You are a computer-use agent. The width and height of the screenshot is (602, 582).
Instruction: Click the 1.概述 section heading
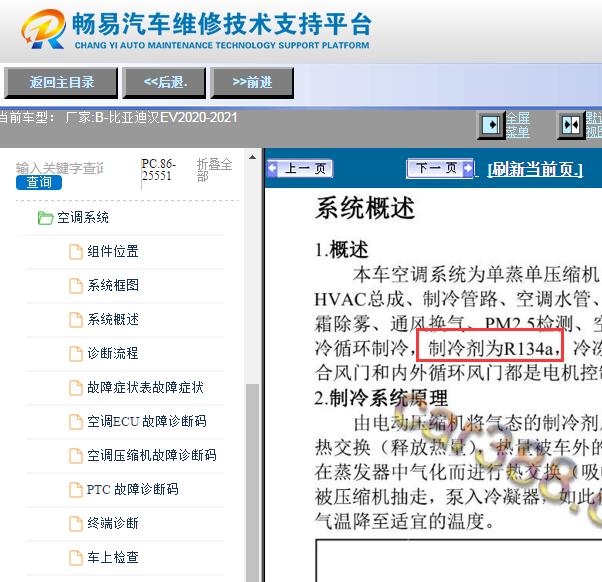pos(341,250)
